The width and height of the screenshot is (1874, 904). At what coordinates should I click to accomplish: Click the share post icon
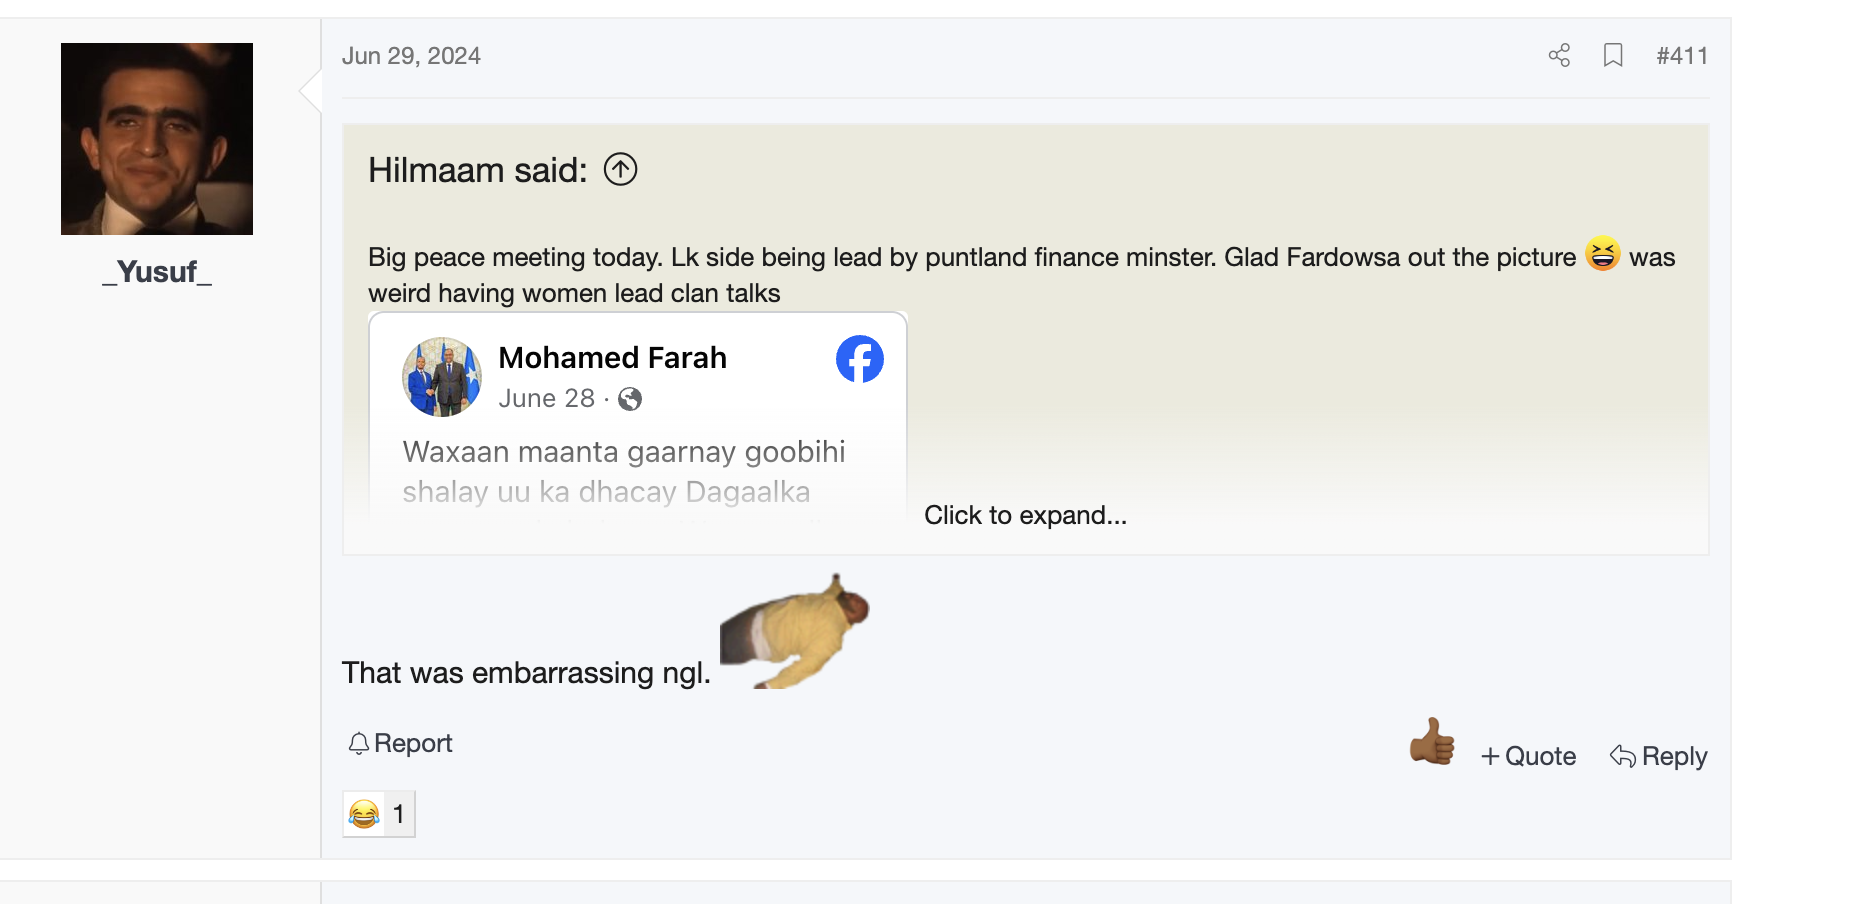(x=1559, y=56)
